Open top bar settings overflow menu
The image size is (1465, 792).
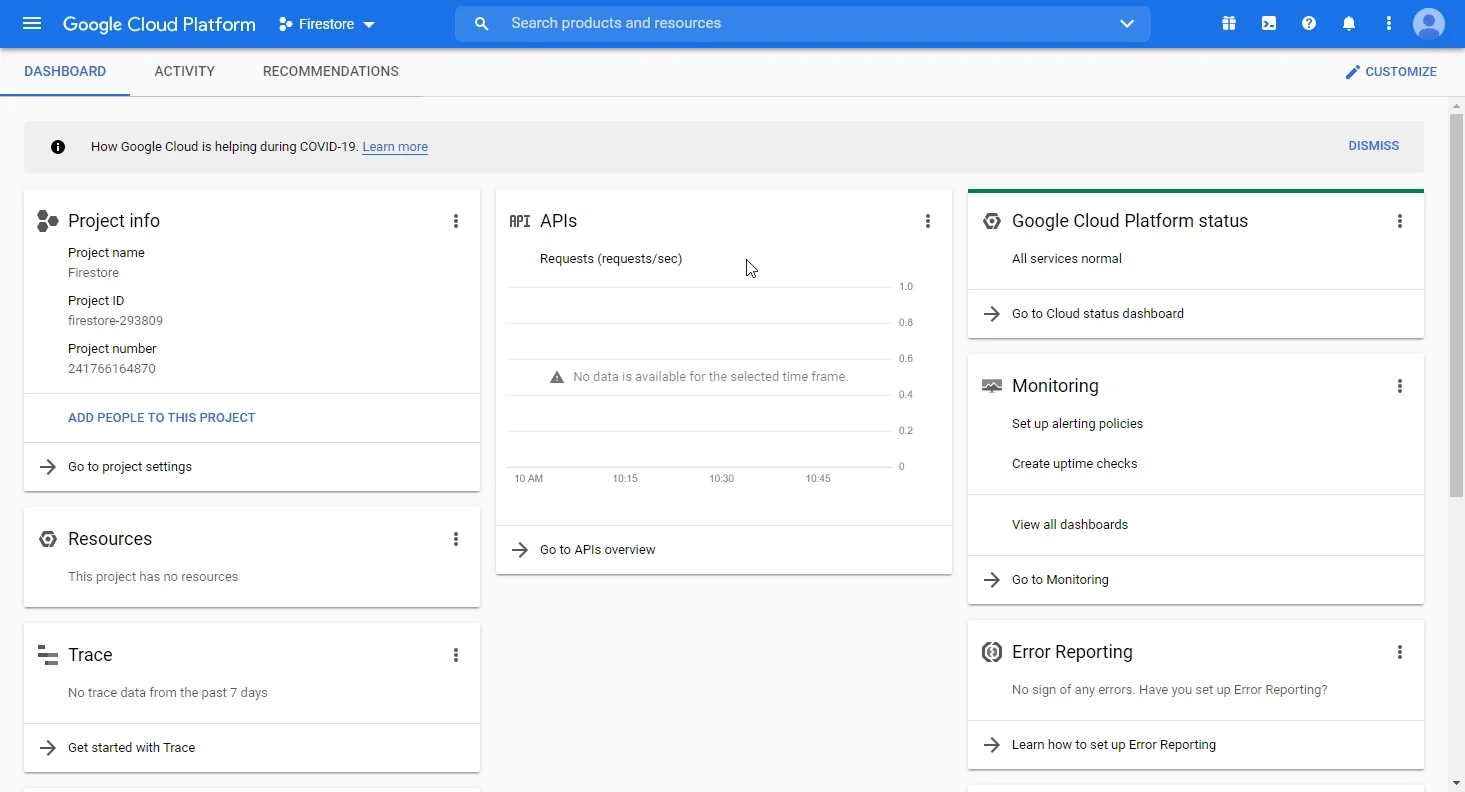1389,23
